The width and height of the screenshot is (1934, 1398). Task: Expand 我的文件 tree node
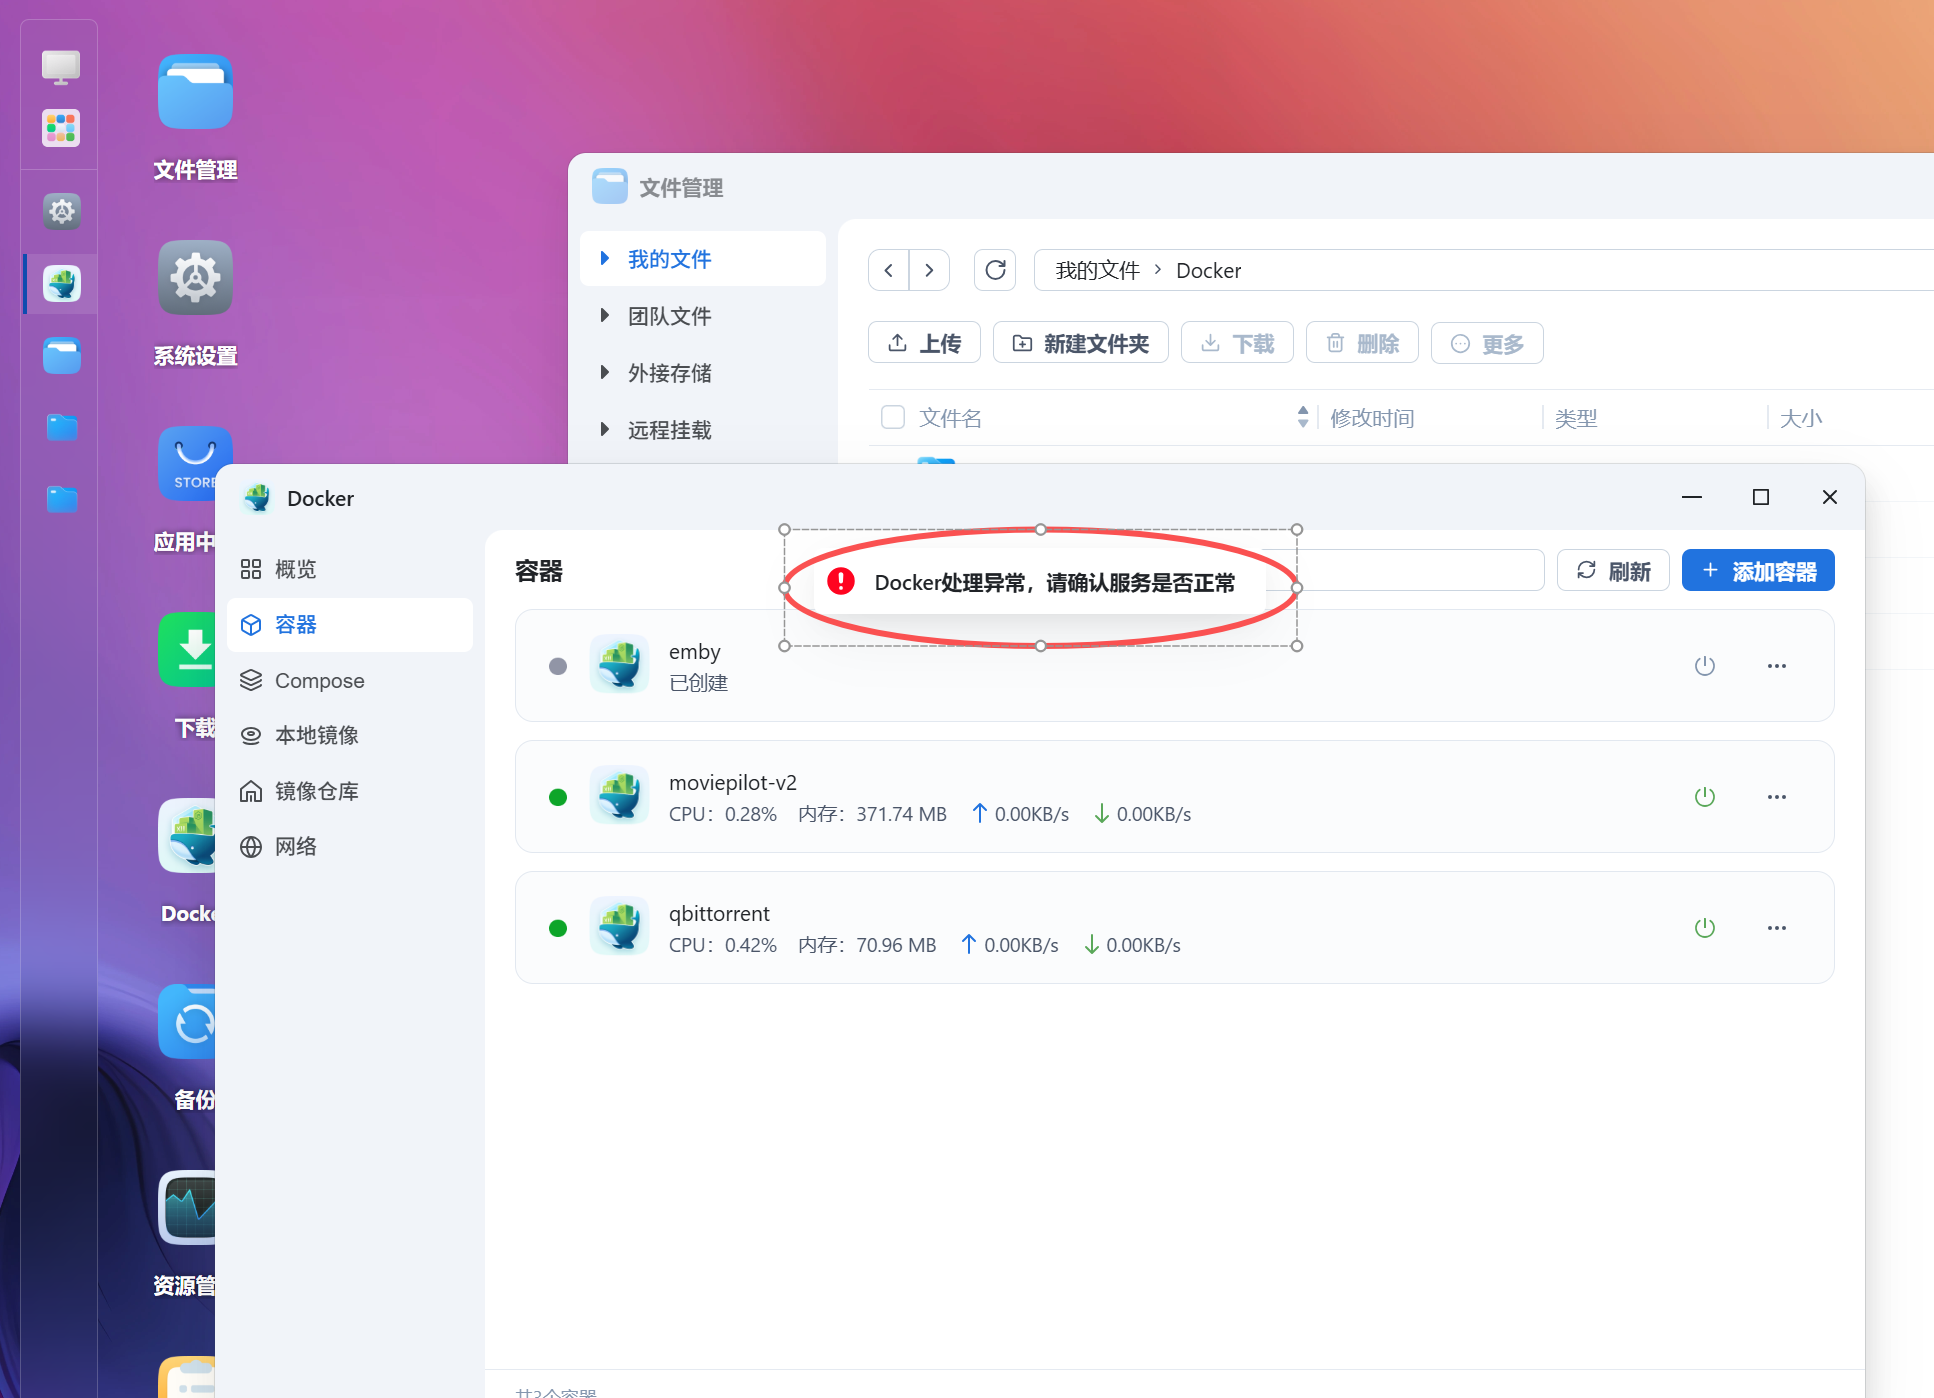point(605,259)
